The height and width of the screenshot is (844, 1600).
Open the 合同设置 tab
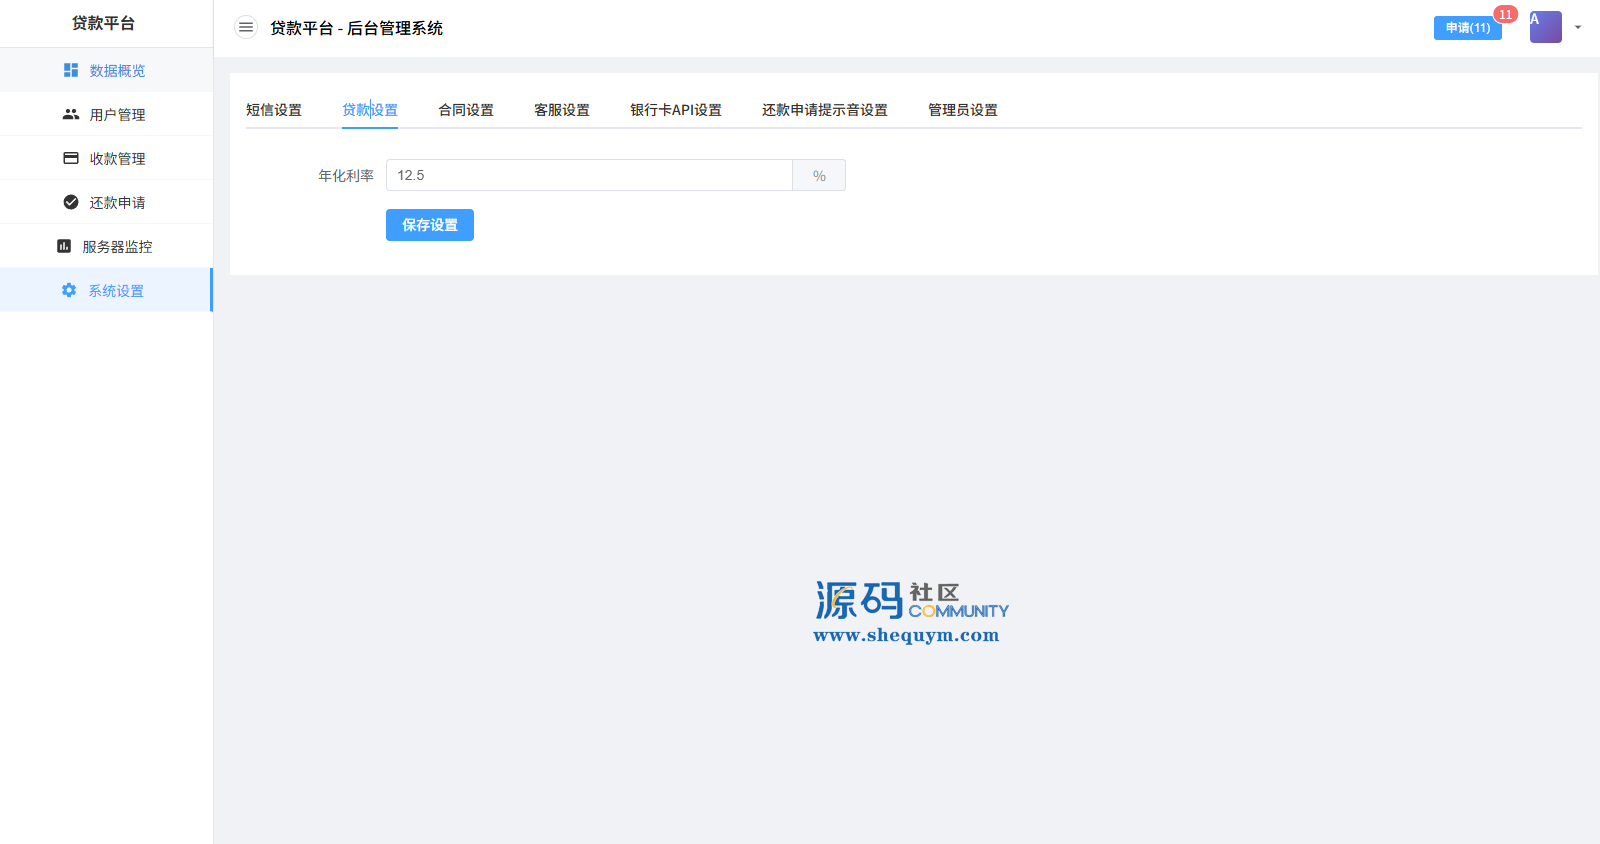pos(466,110)
